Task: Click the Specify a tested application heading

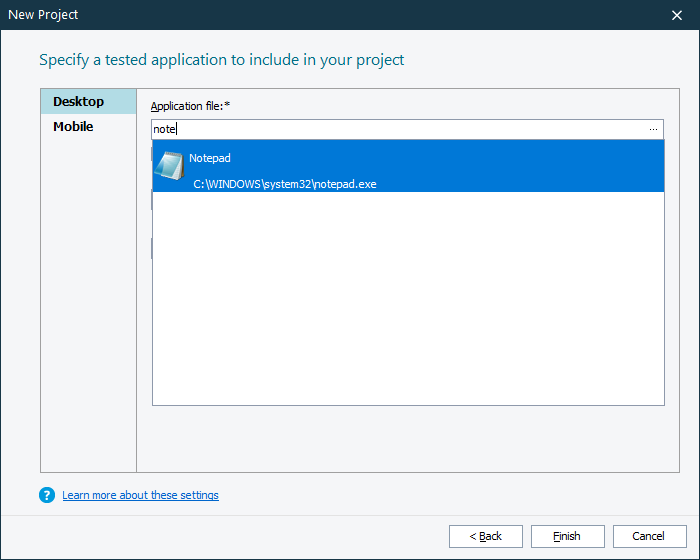Action: 221,60
